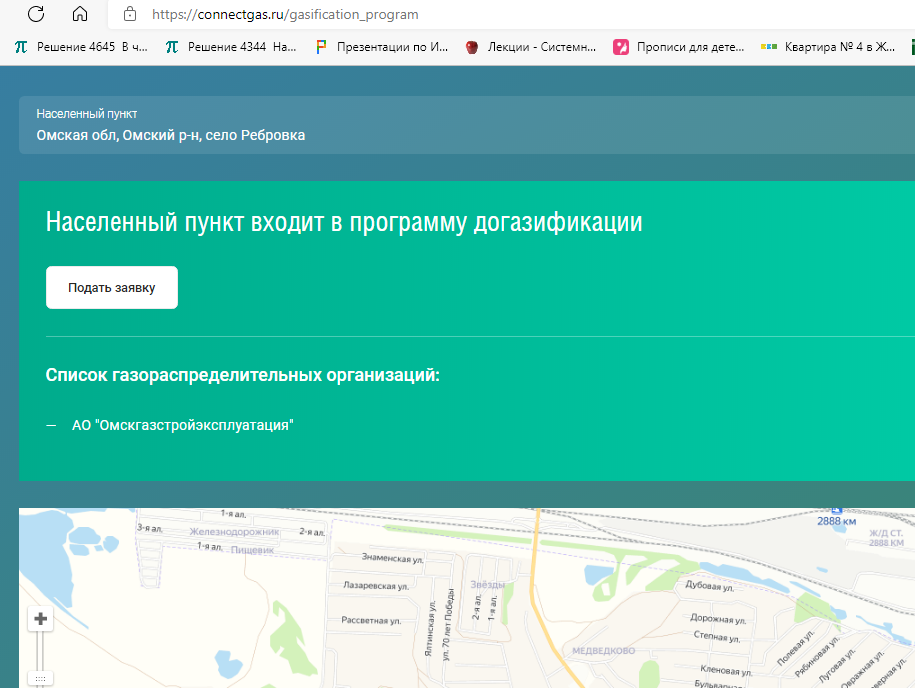
Task: Open the "Решение 4344" bookmark
Action: [x=232, y=46]
